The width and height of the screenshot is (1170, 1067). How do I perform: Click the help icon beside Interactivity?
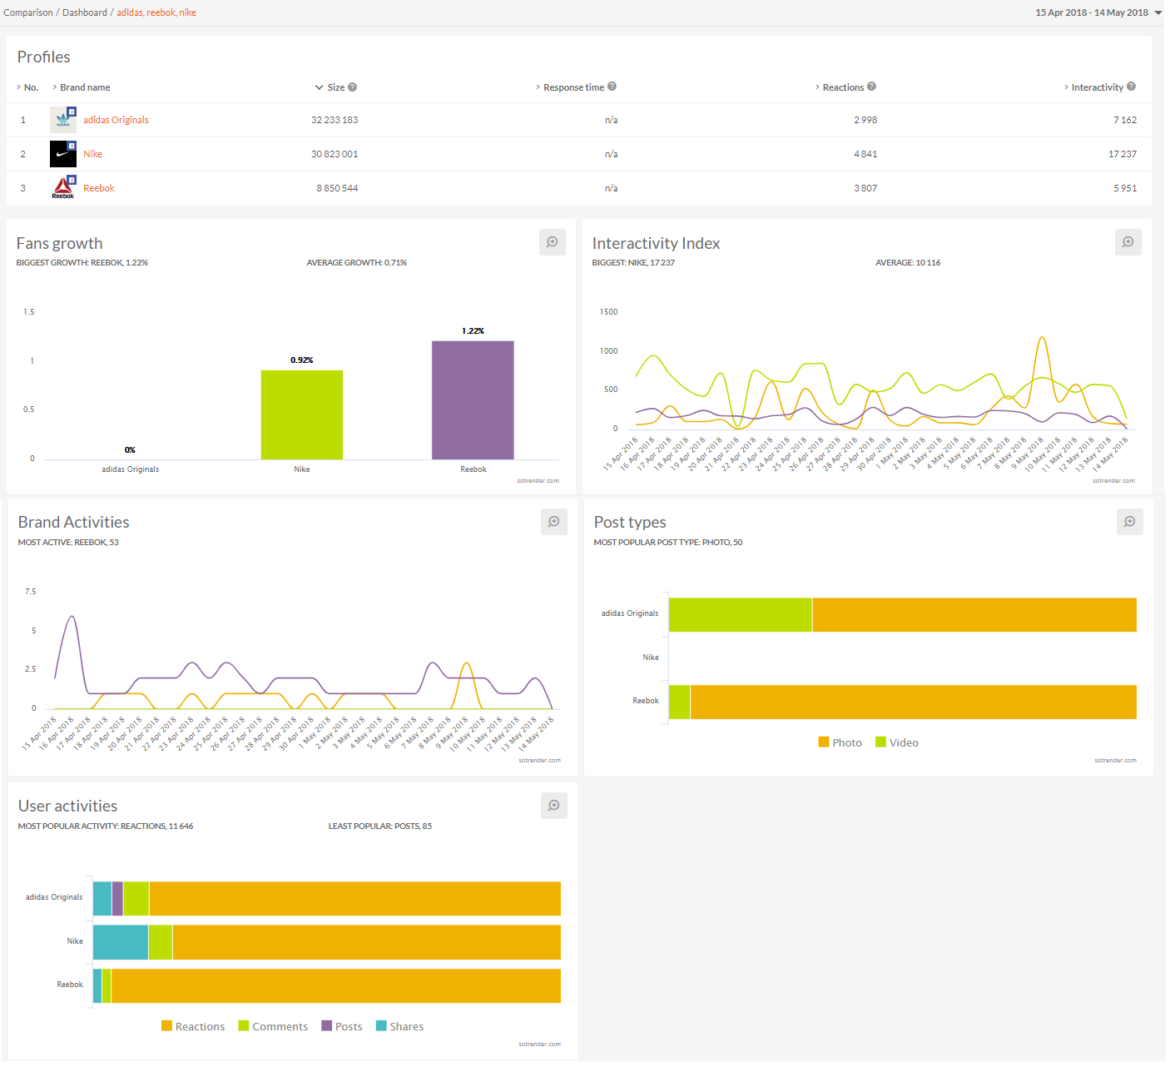(1131, 87)
